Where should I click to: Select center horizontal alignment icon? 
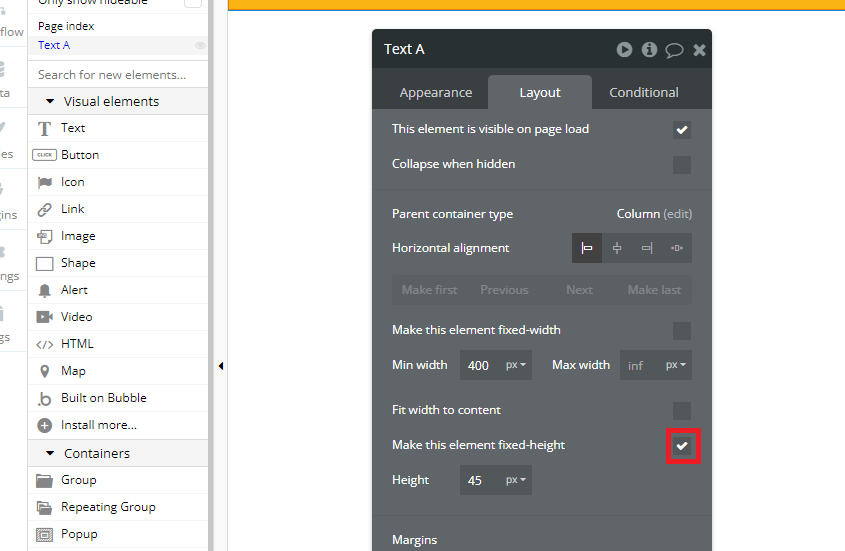617,248
